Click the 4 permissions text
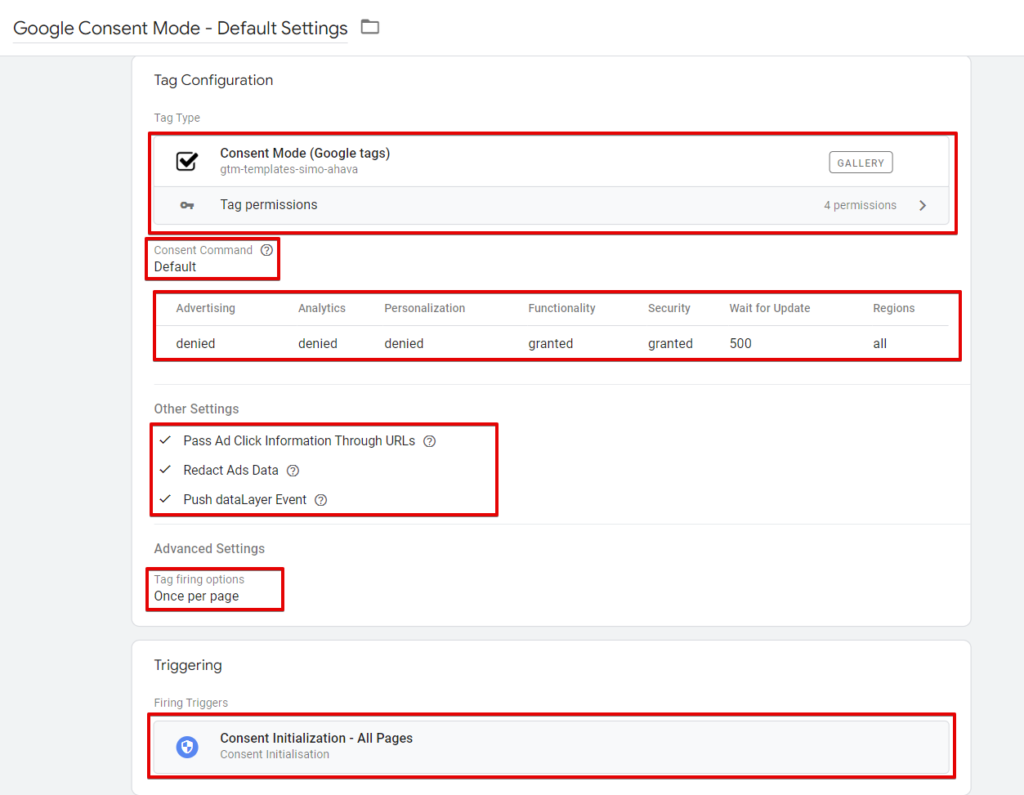1024x795 pixels. click(859, 205)
